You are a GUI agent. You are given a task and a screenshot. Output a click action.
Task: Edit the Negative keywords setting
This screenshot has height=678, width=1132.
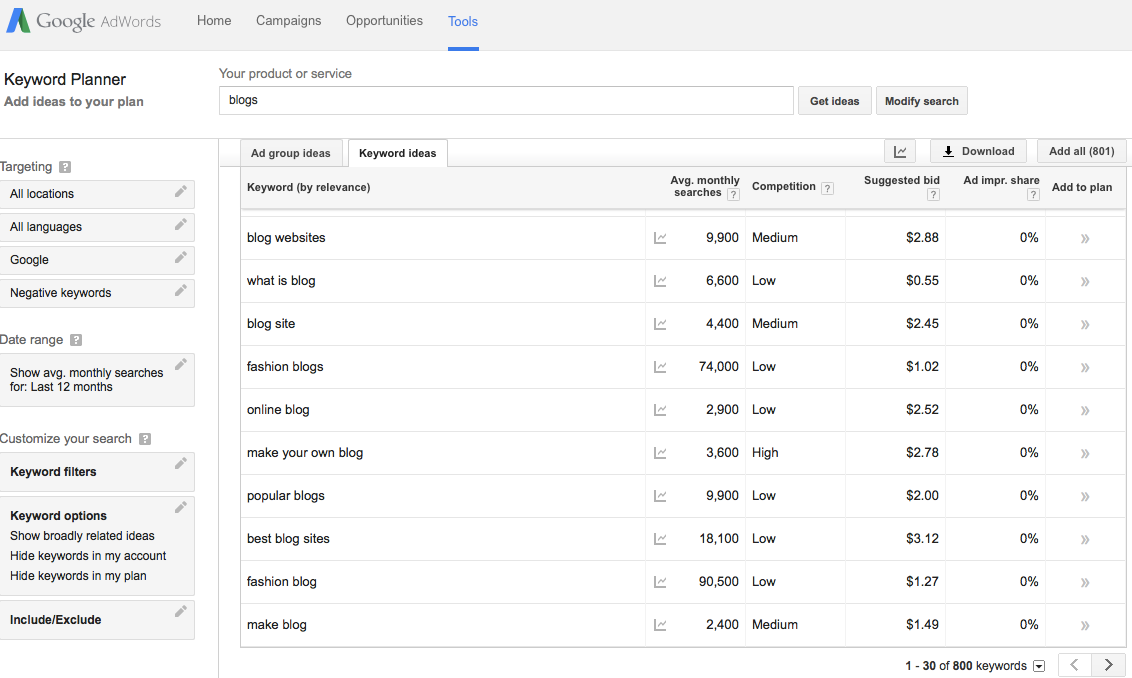[x=180, y=291]
